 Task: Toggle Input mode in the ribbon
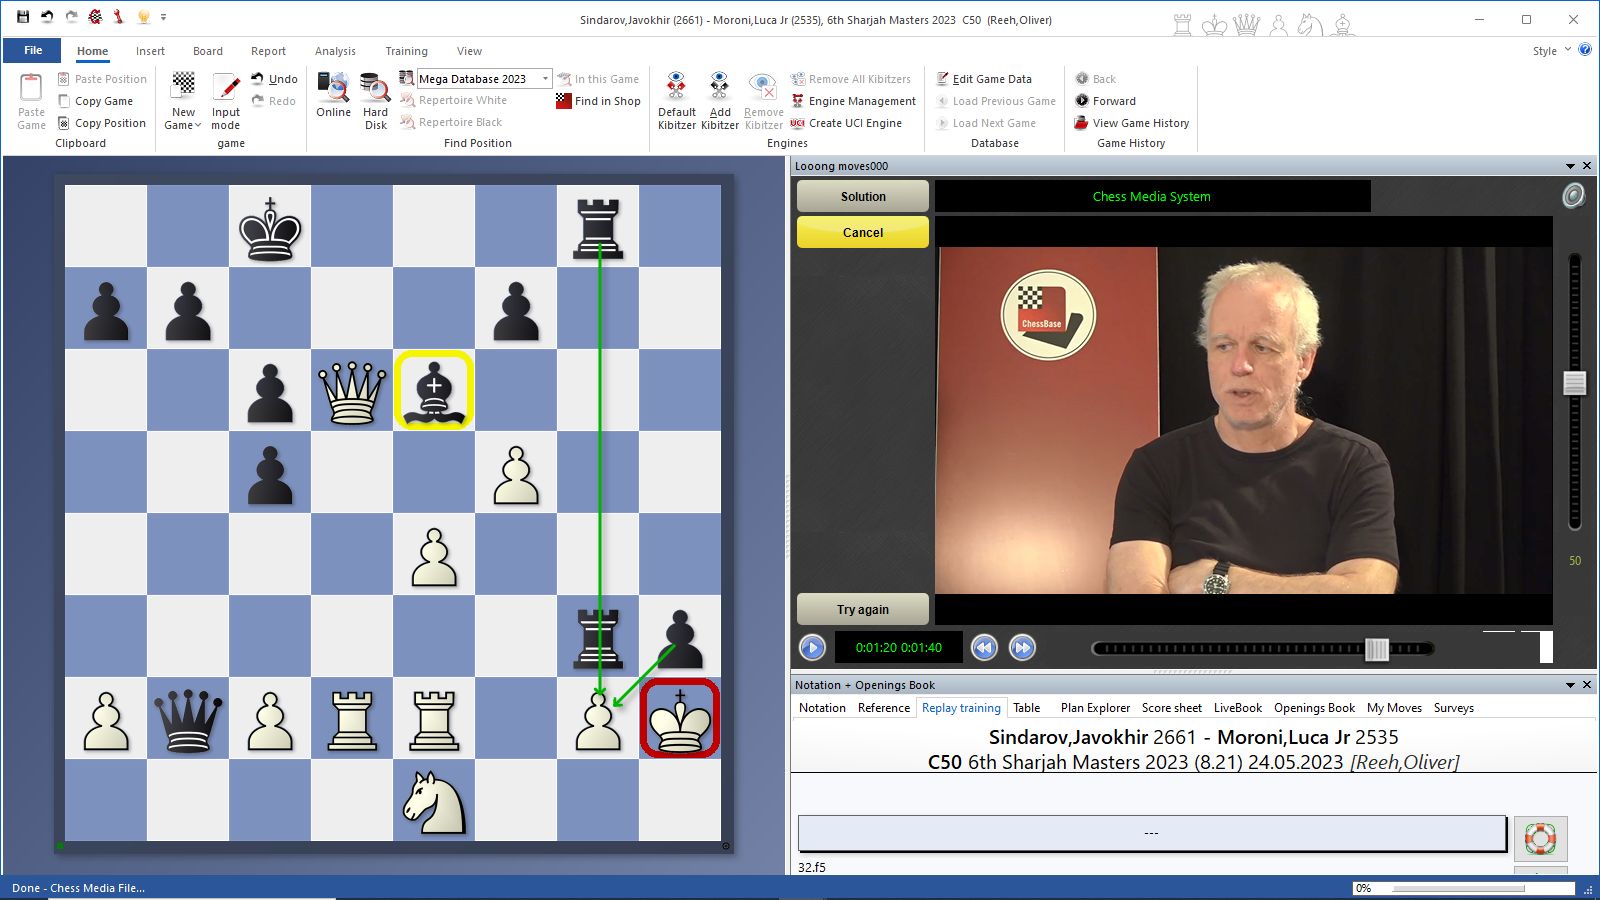click(x=226, y=88)
